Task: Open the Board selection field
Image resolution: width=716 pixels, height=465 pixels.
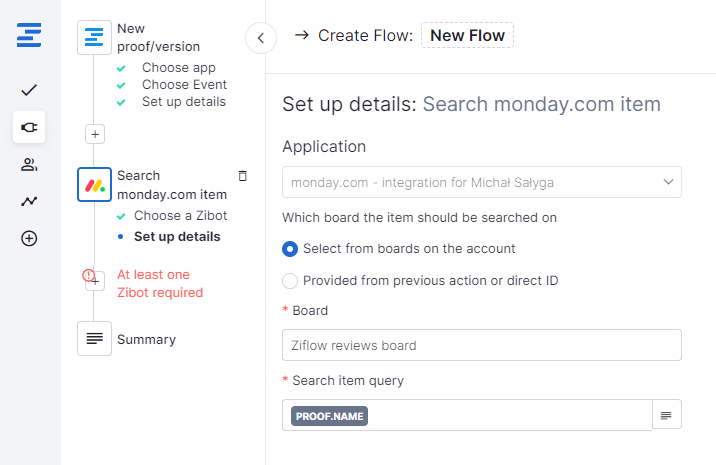Action: [x=481, y=345]
